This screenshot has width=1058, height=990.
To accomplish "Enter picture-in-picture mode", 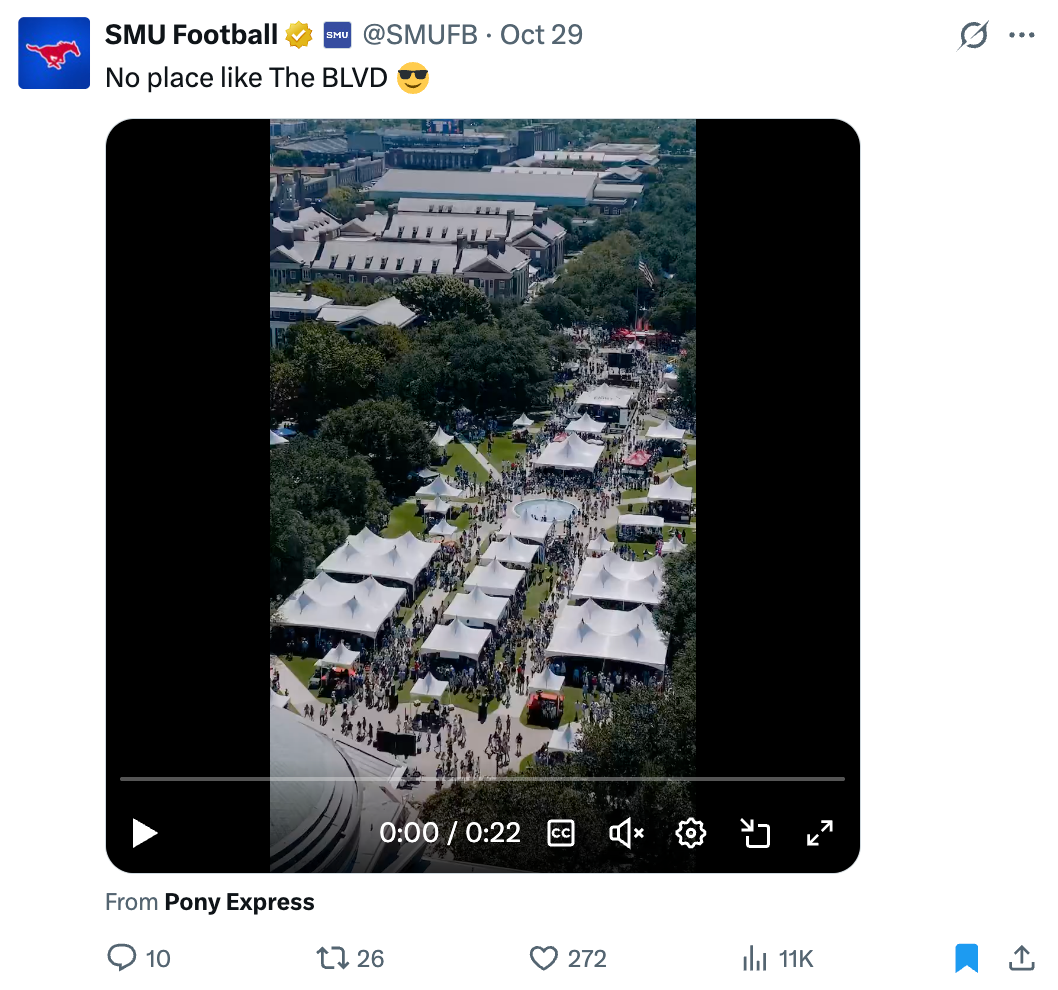I will tap(755, 833).
